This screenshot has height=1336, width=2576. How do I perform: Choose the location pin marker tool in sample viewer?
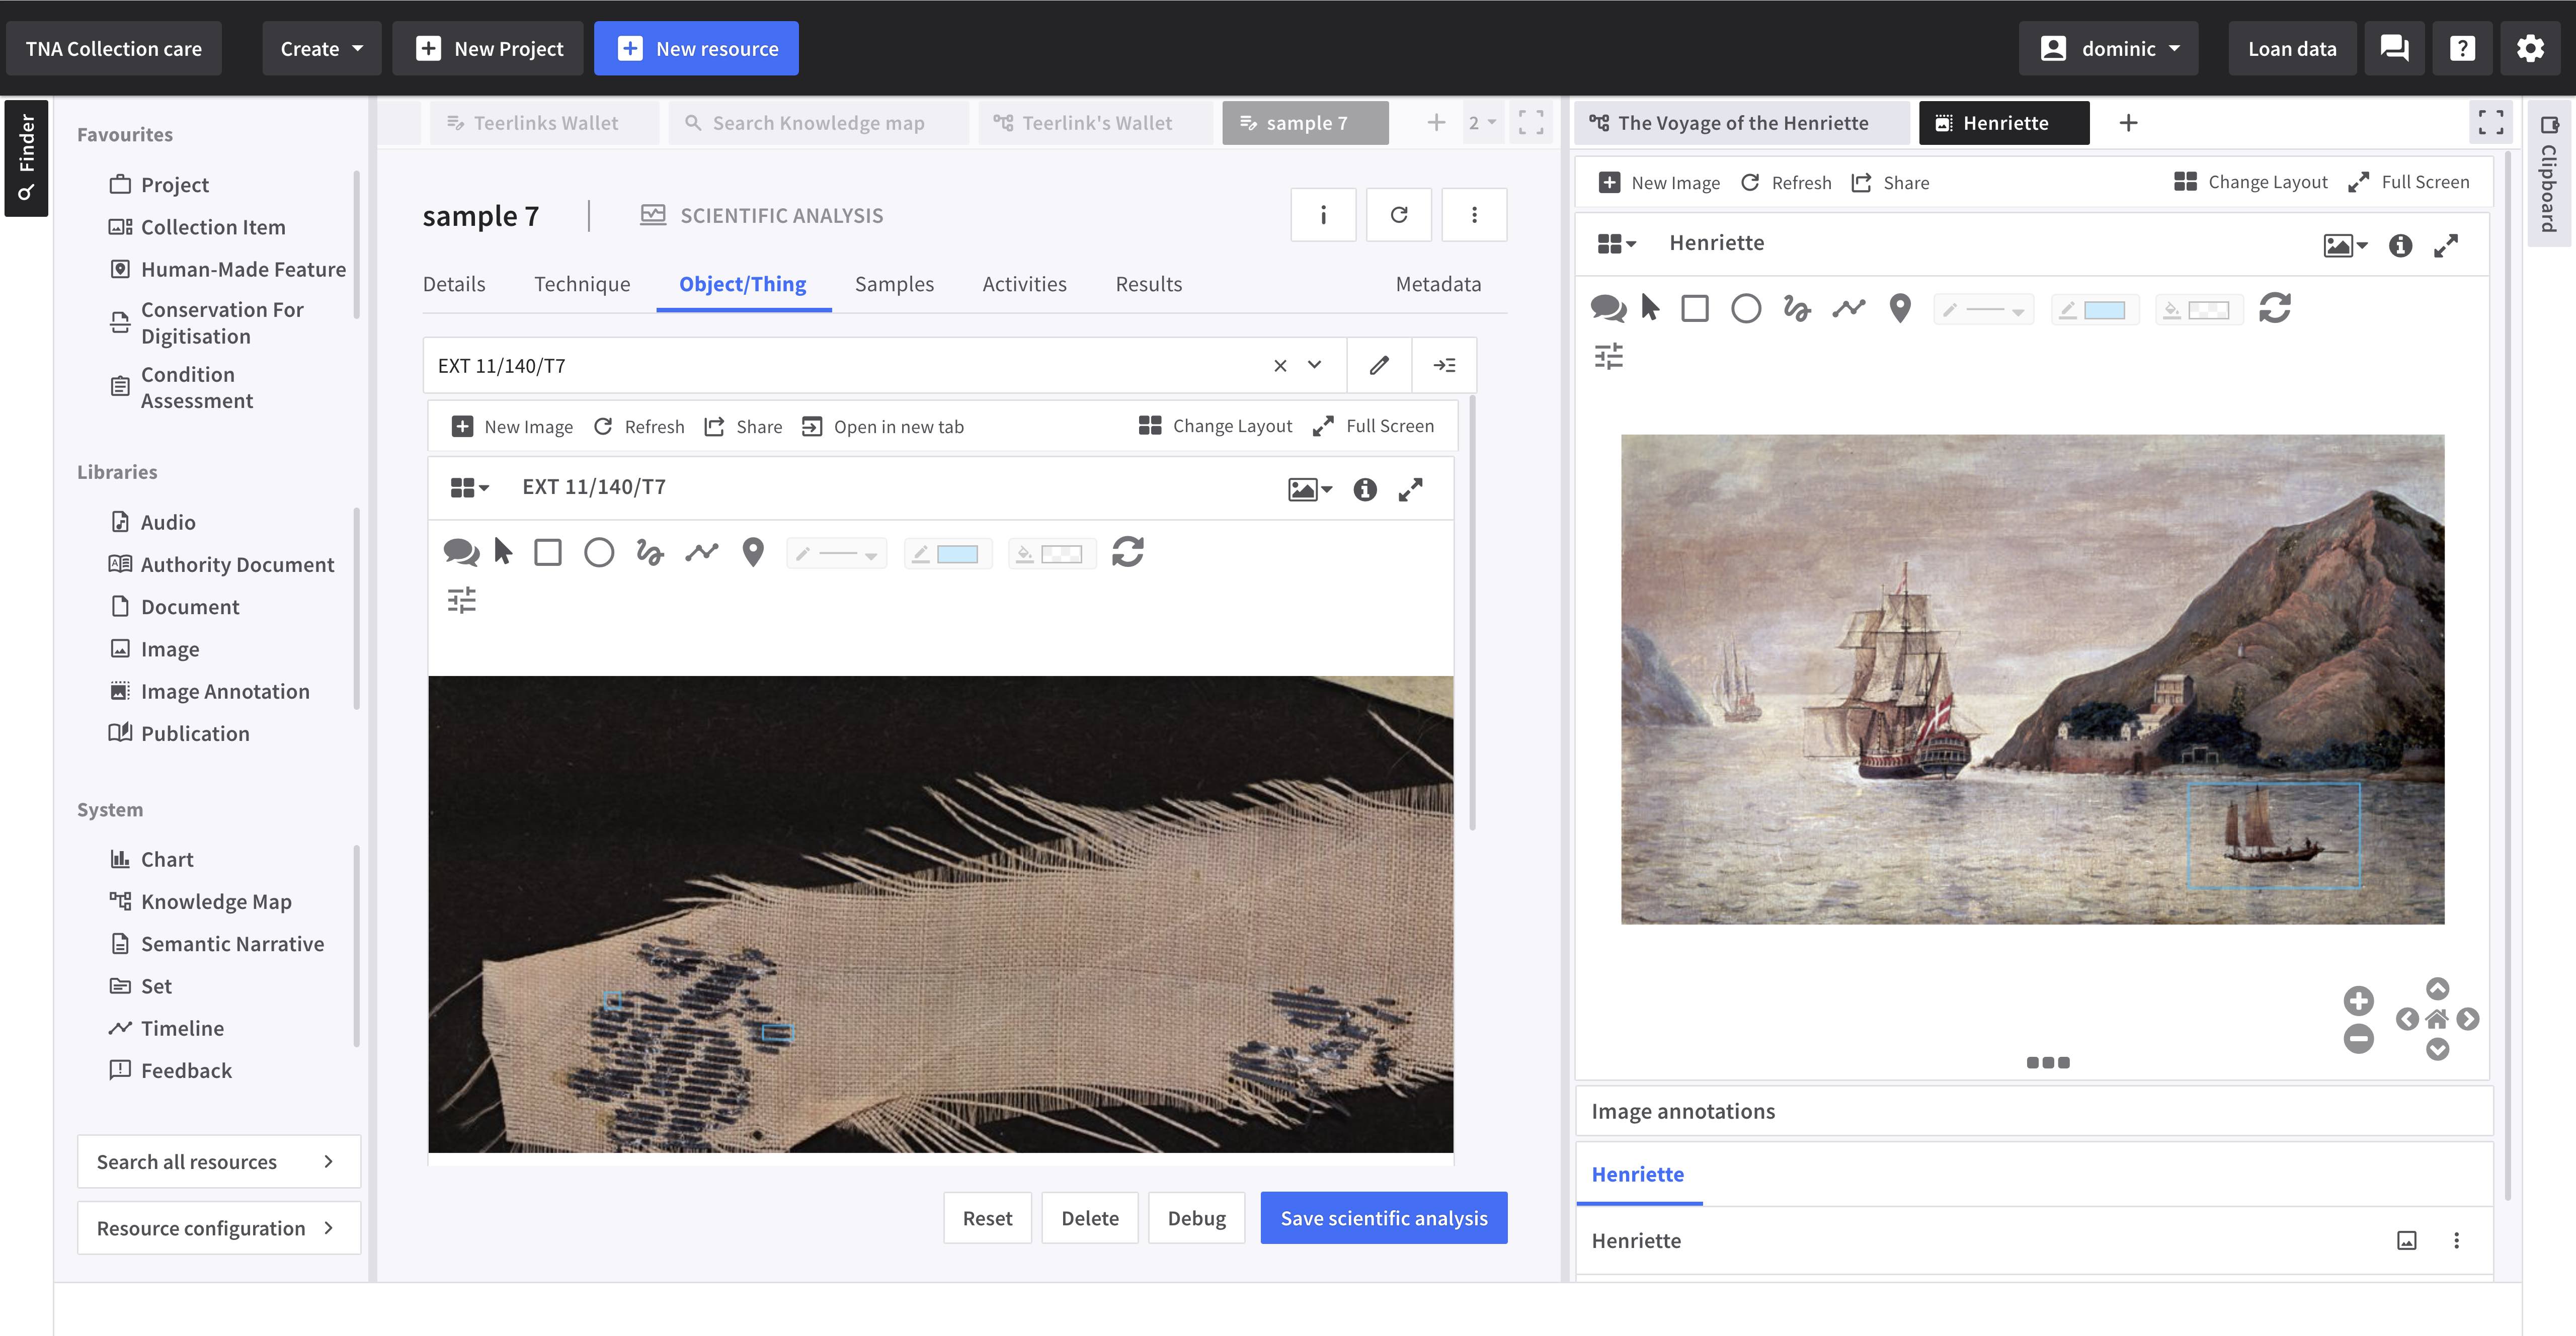[x=753, y=552]
